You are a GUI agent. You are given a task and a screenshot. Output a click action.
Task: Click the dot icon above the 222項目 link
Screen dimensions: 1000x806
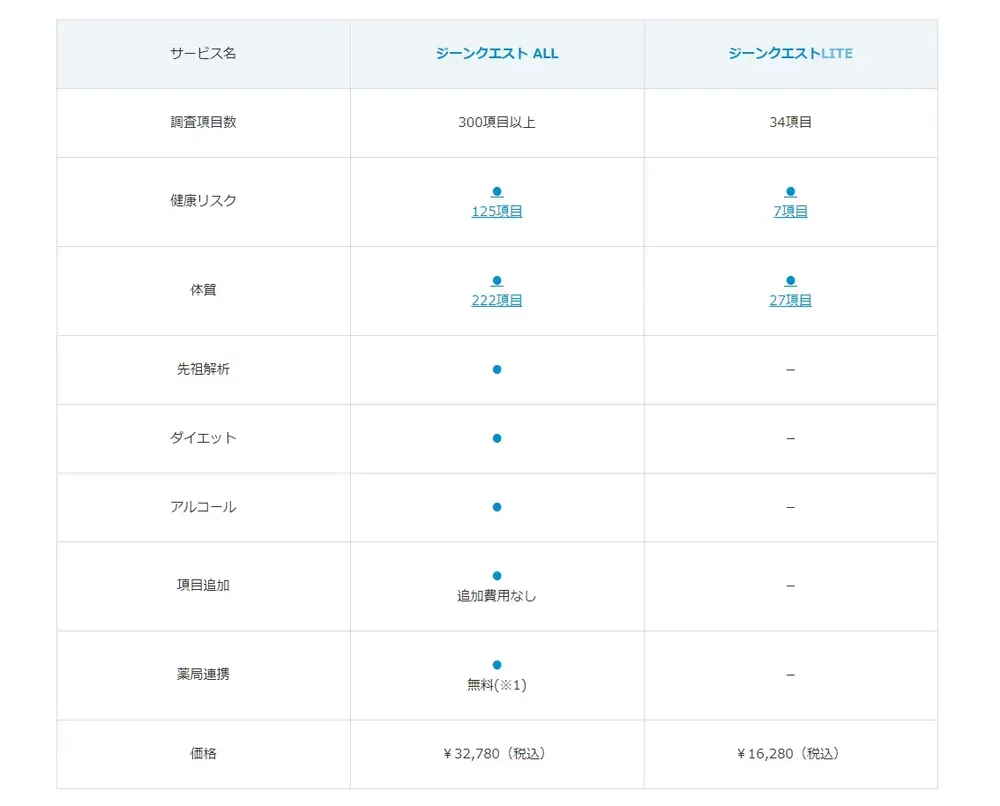click(x=496, y=280)
